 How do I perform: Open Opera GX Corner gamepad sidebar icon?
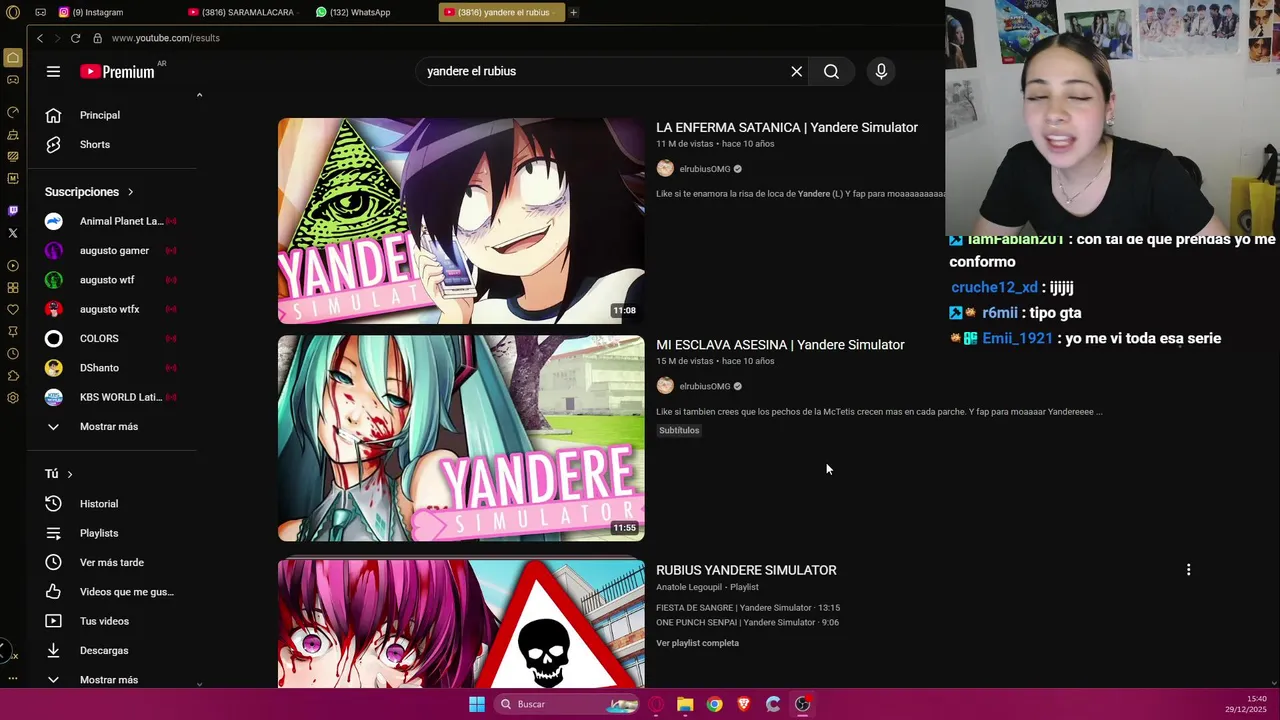tap(13, 80)
